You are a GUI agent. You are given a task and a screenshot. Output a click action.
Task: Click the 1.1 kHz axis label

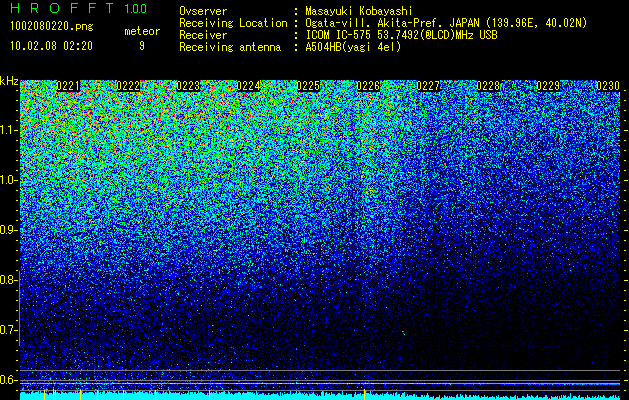pyautogui.click(x=8, y=130)
